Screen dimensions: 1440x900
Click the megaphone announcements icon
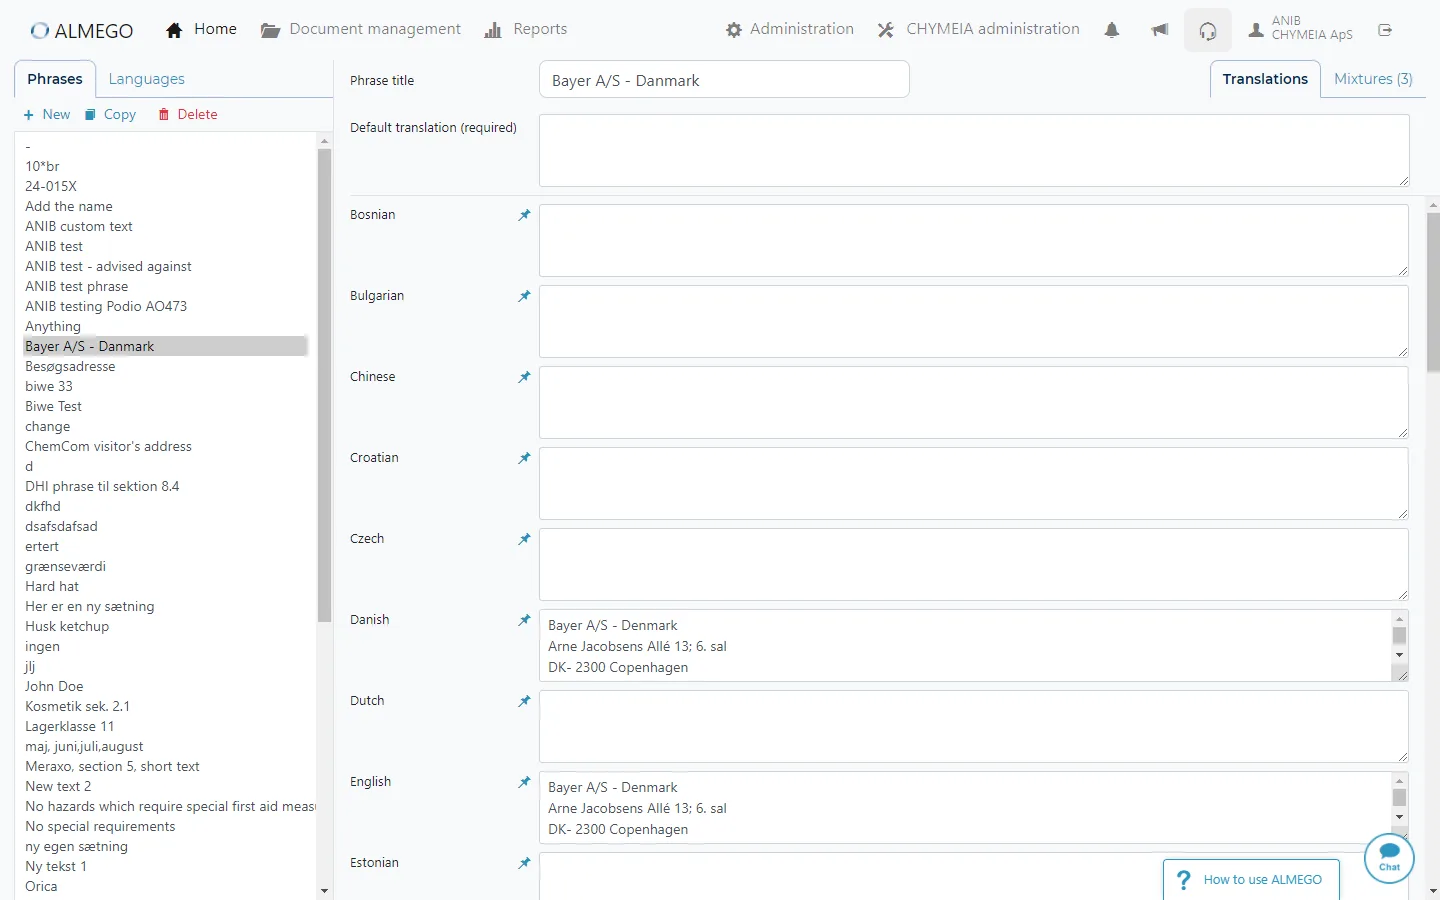click(1160, 30)
